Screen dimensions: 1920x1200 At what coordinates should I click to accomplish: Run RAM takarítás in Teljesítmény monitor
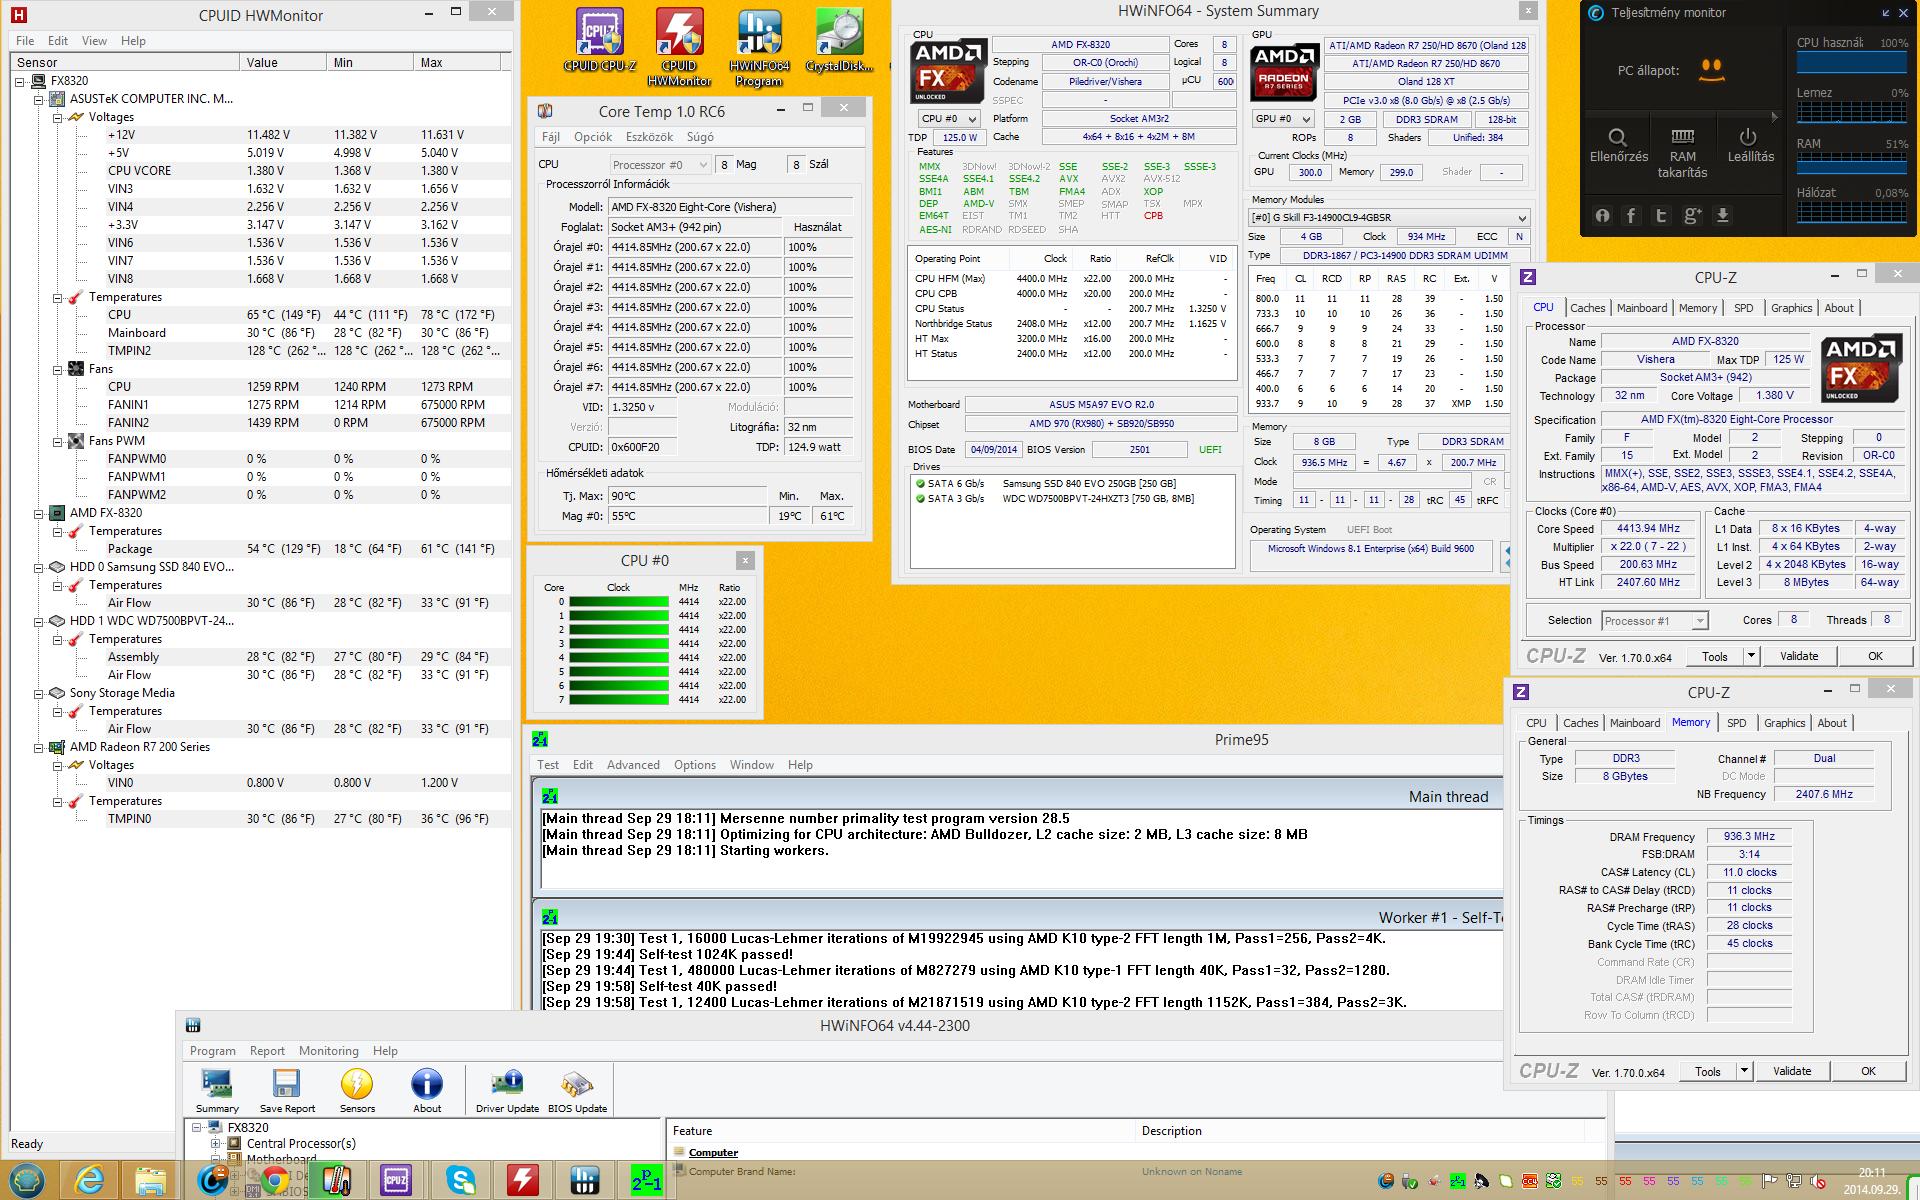[1682, 152]
